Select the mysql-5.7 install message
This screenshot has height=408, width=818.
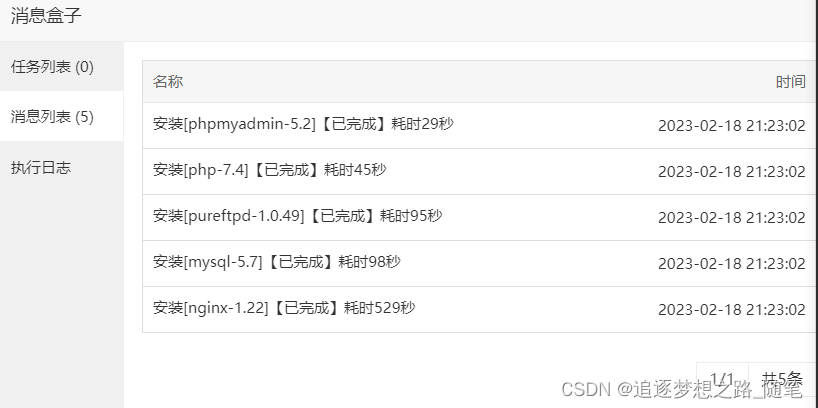276,262
